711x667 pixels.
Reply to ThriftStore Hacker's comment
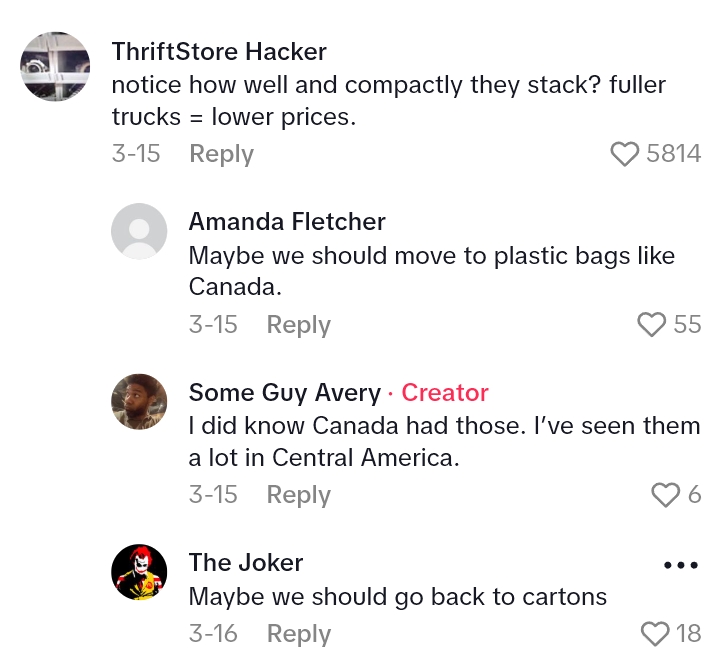(221, 154)
